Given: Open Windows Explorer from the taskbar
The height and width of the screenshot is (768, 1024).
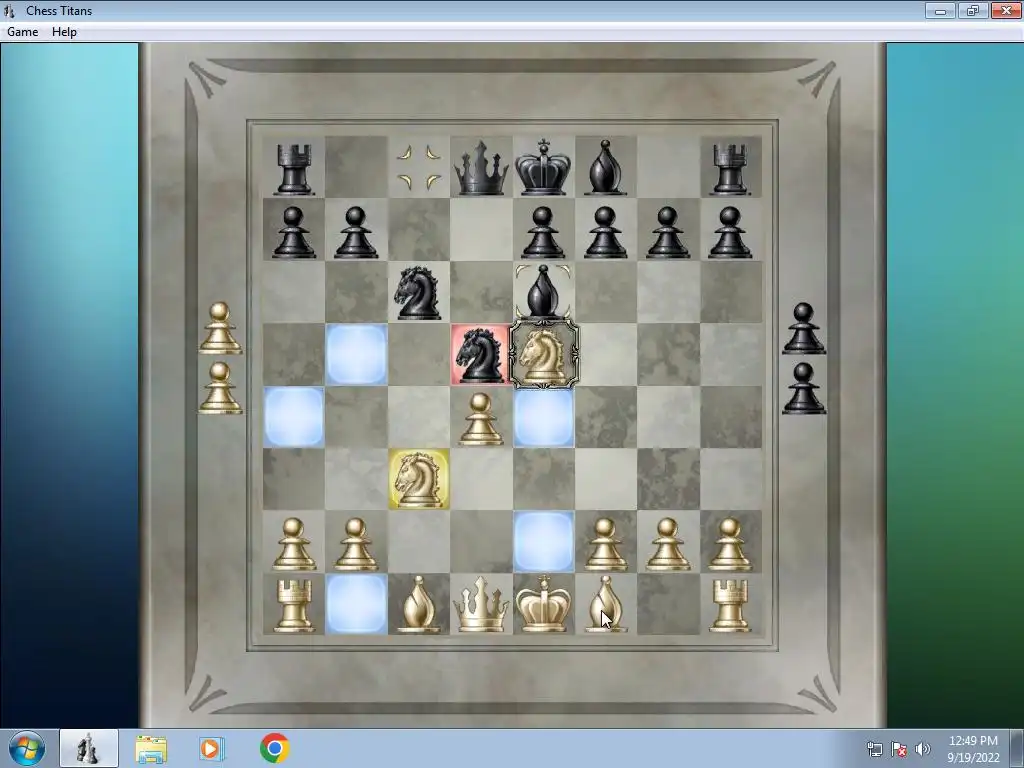Looking at the screenshot, I should pos(151,748).
